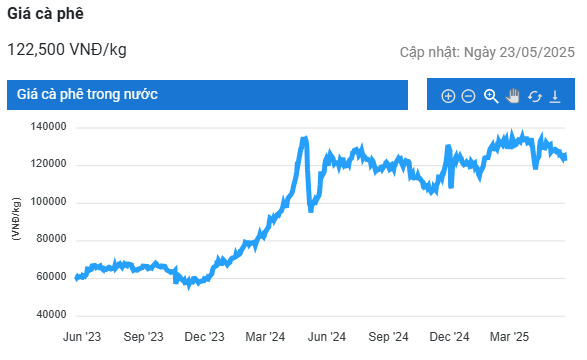587x360 pixels.
Task: Click the Sep '23 axis label
Action: click(x=144, y=337)
